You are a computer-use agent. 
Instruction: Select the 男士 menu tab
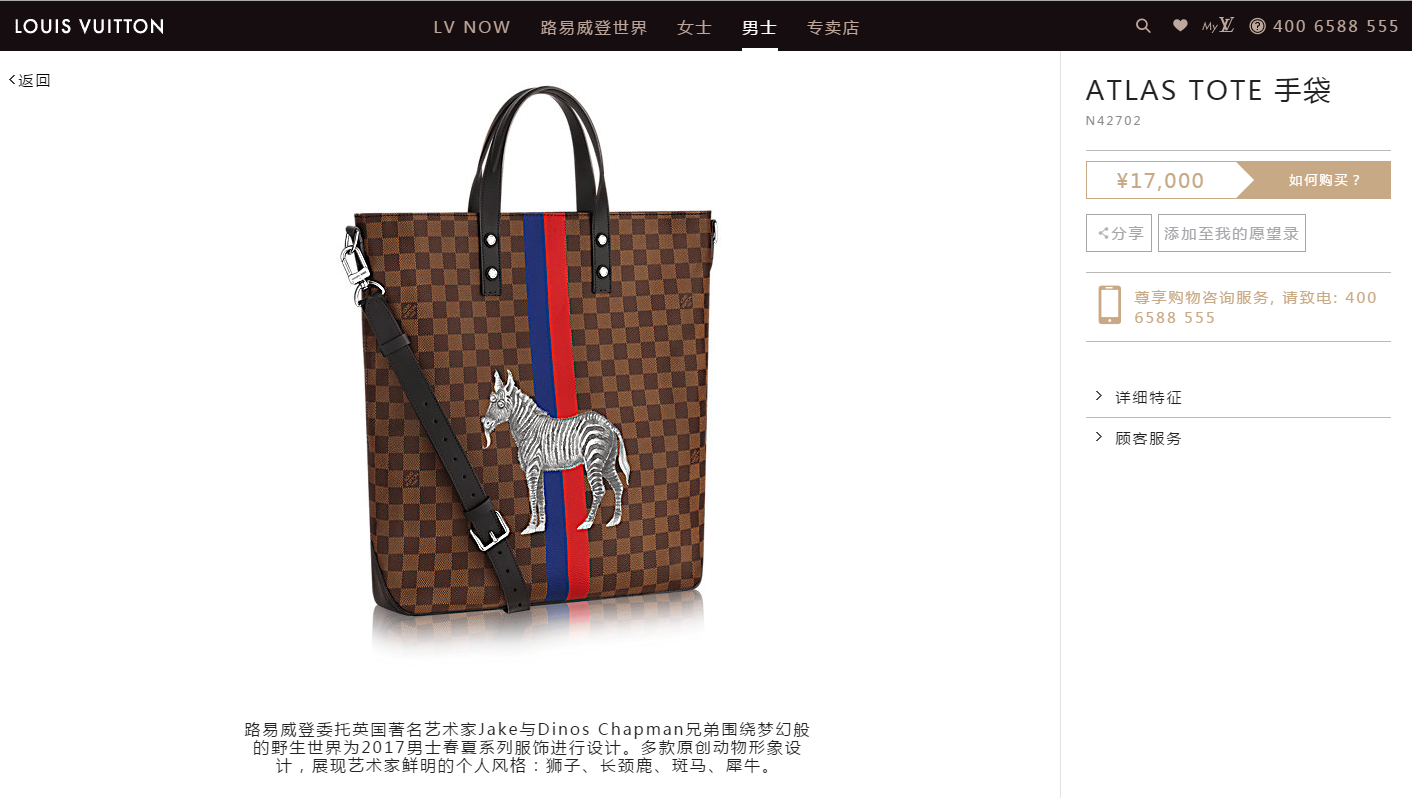(x=759, y=27)
